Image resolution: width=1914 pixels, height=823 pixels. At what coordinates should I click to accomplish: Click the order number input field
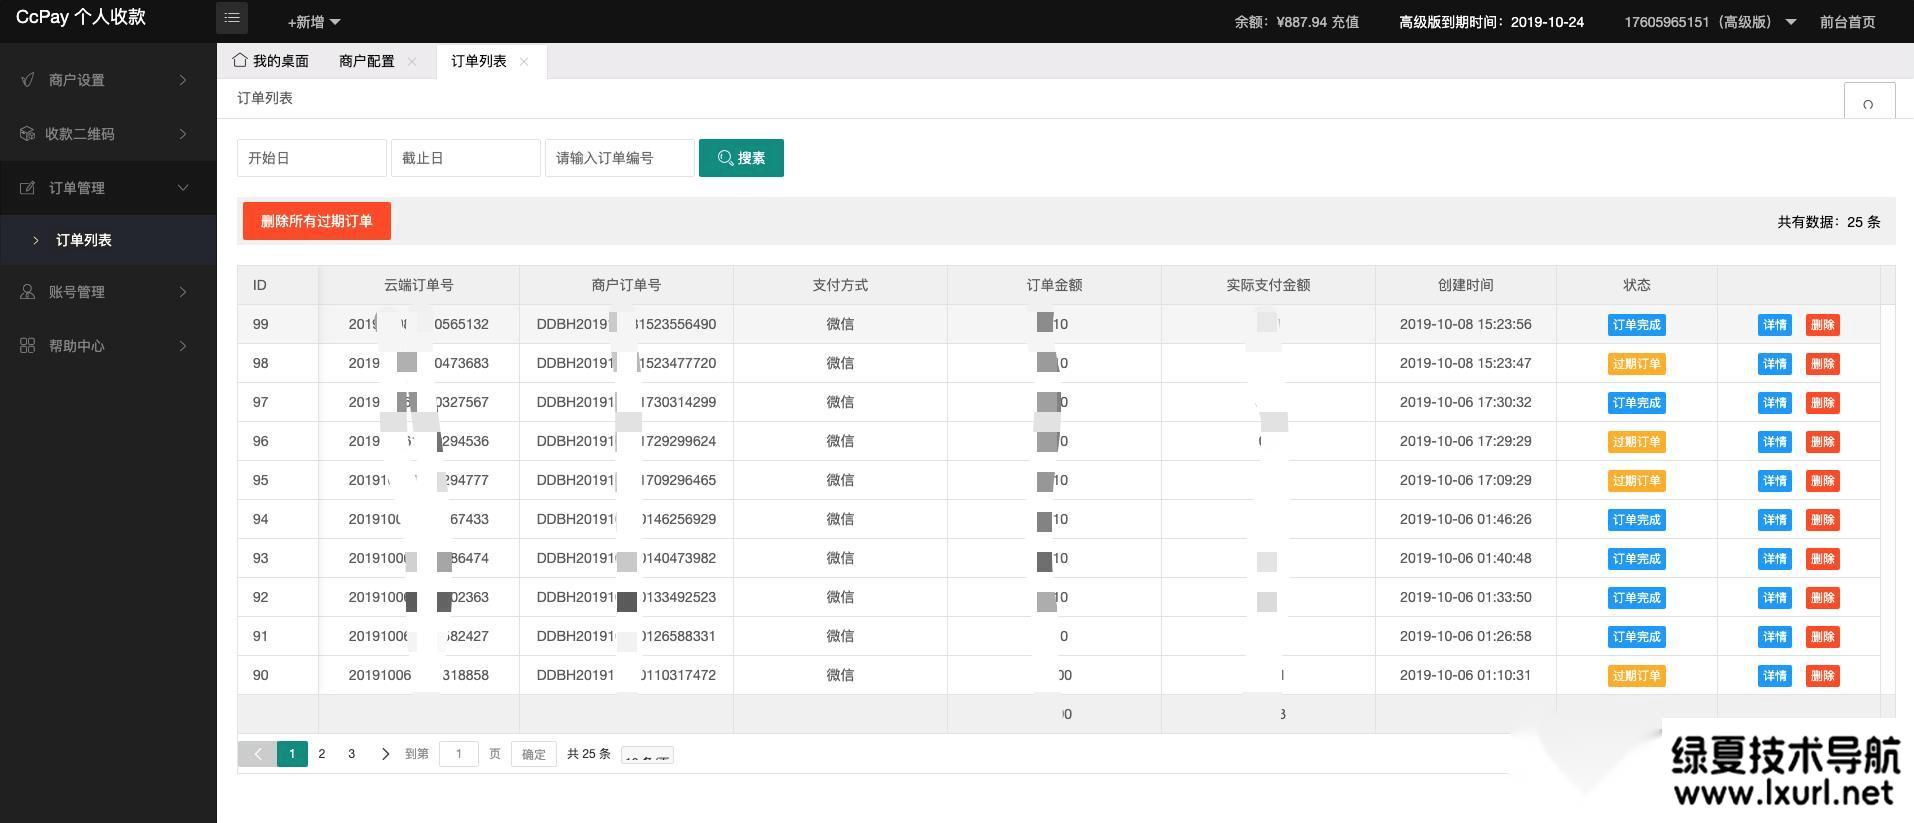pos(620,158)
